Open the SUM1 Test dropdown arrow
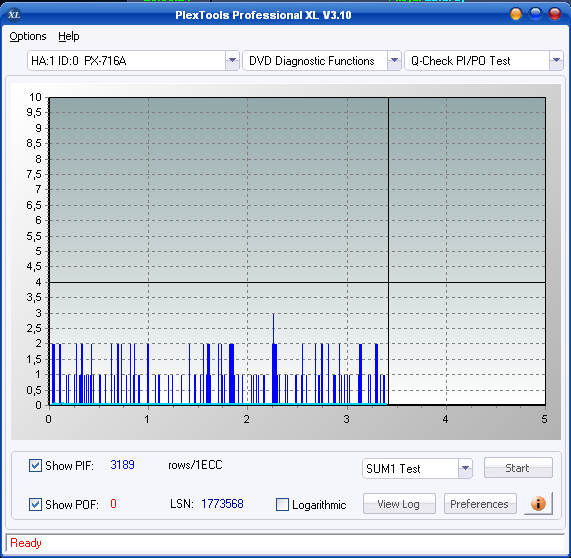The image size is (571, 558). pos(465,468)
